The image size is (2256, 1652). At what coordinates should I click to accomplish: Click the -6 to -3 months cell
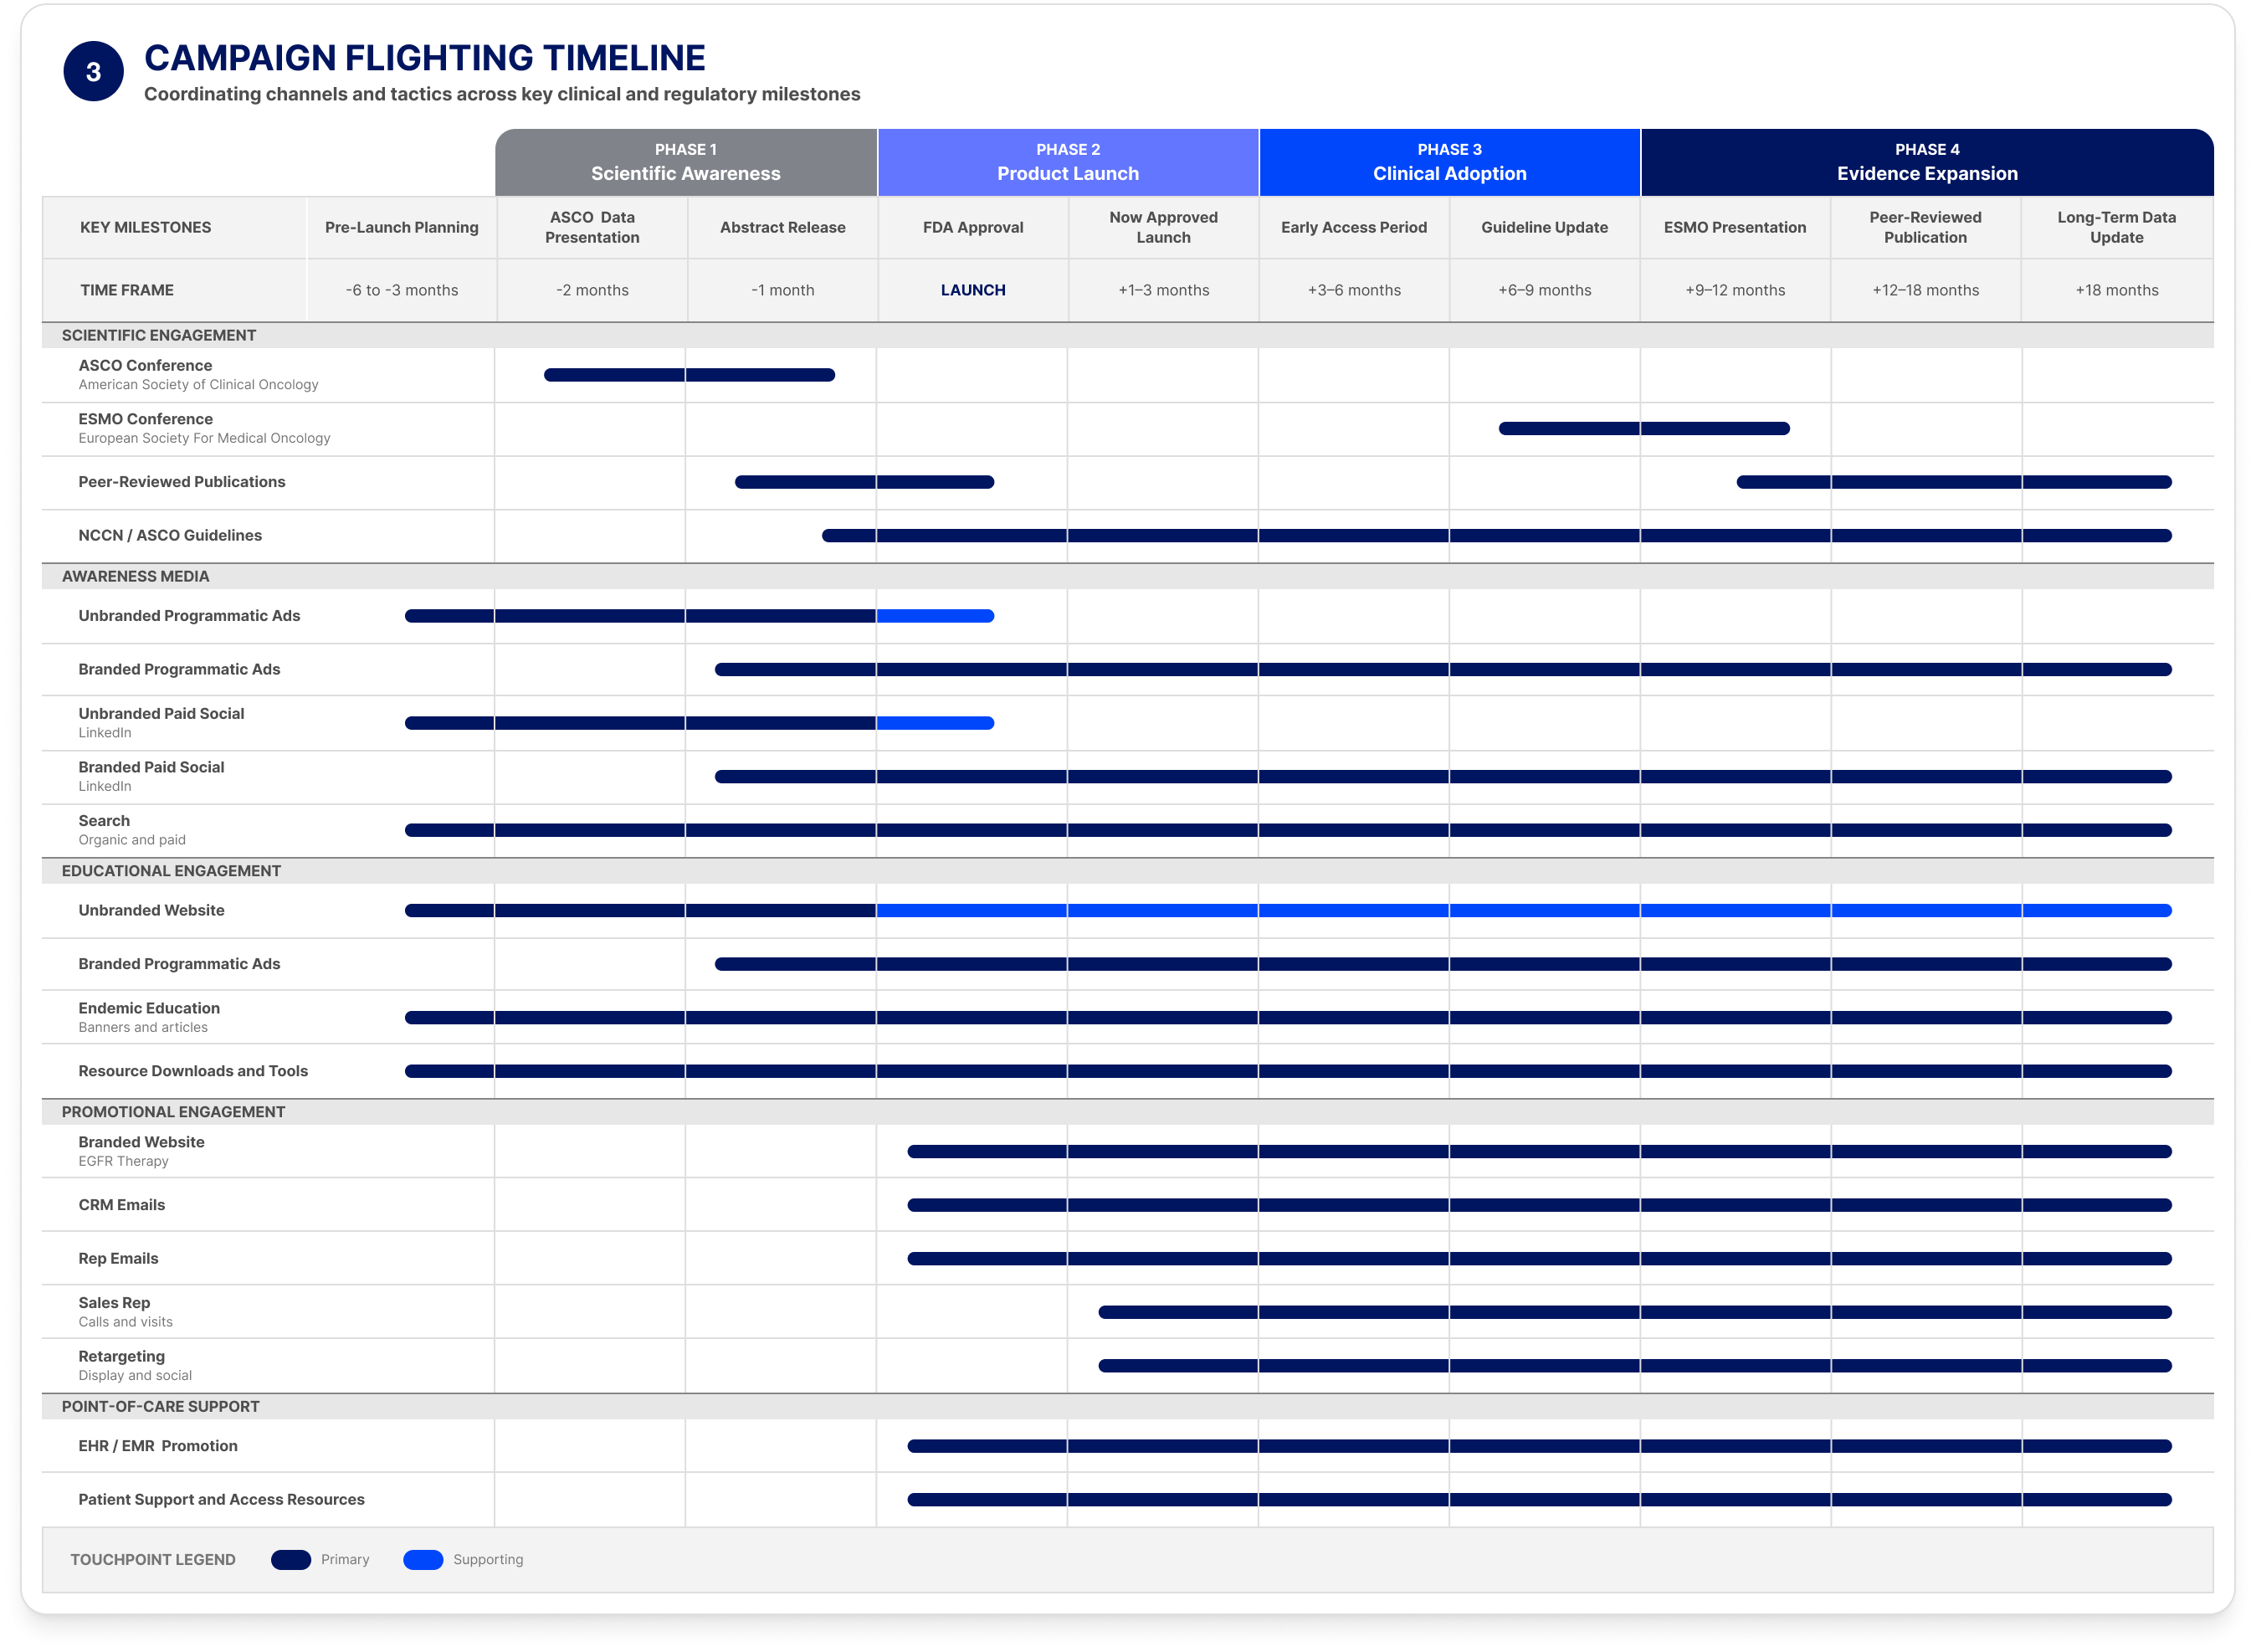tap(402, 290)
